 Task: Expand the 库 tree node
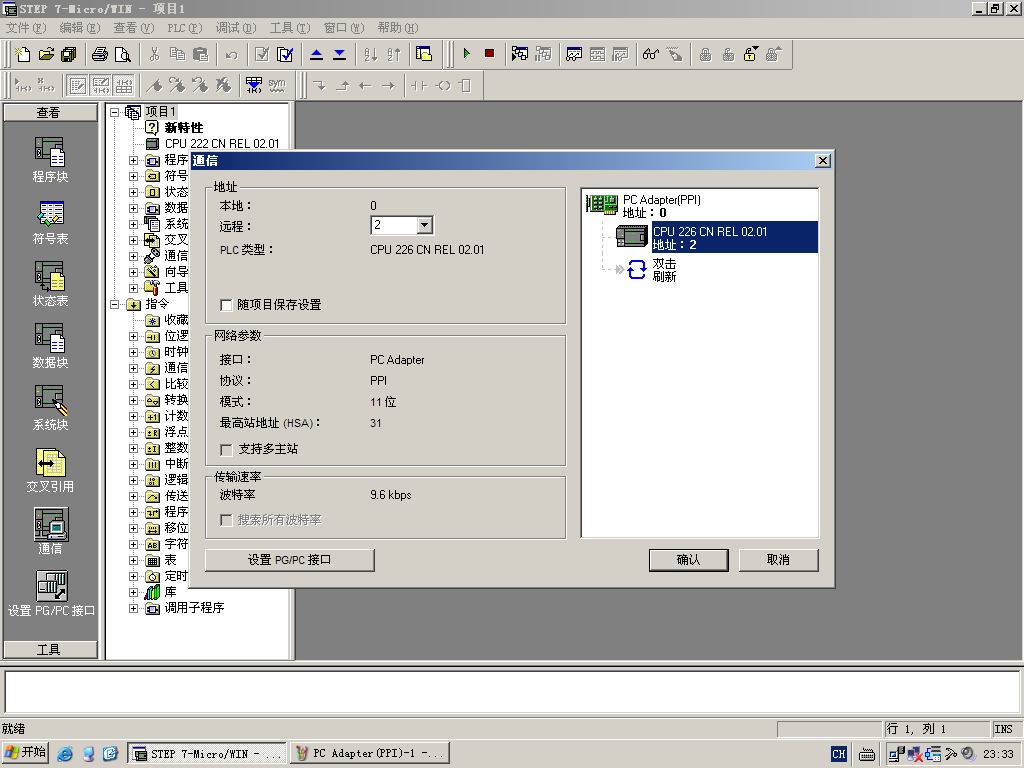pyautogui.click(x=133, y=592)
